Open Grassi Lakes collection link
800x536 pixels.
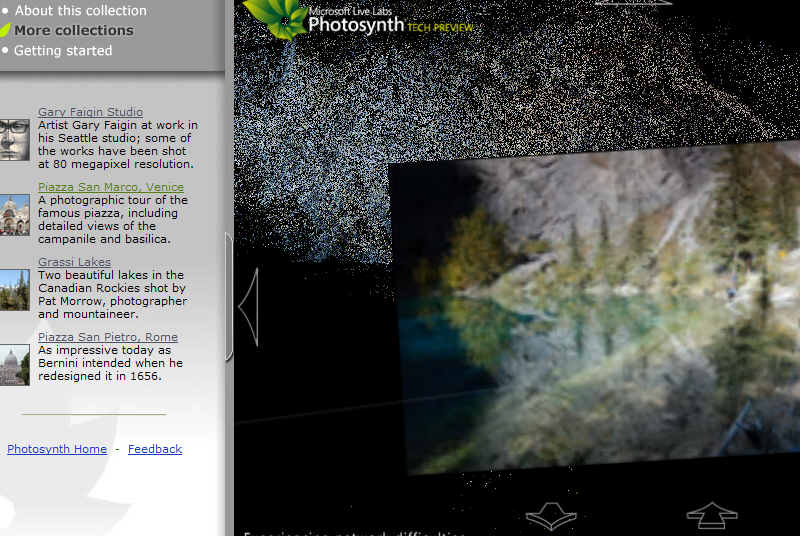74,262
